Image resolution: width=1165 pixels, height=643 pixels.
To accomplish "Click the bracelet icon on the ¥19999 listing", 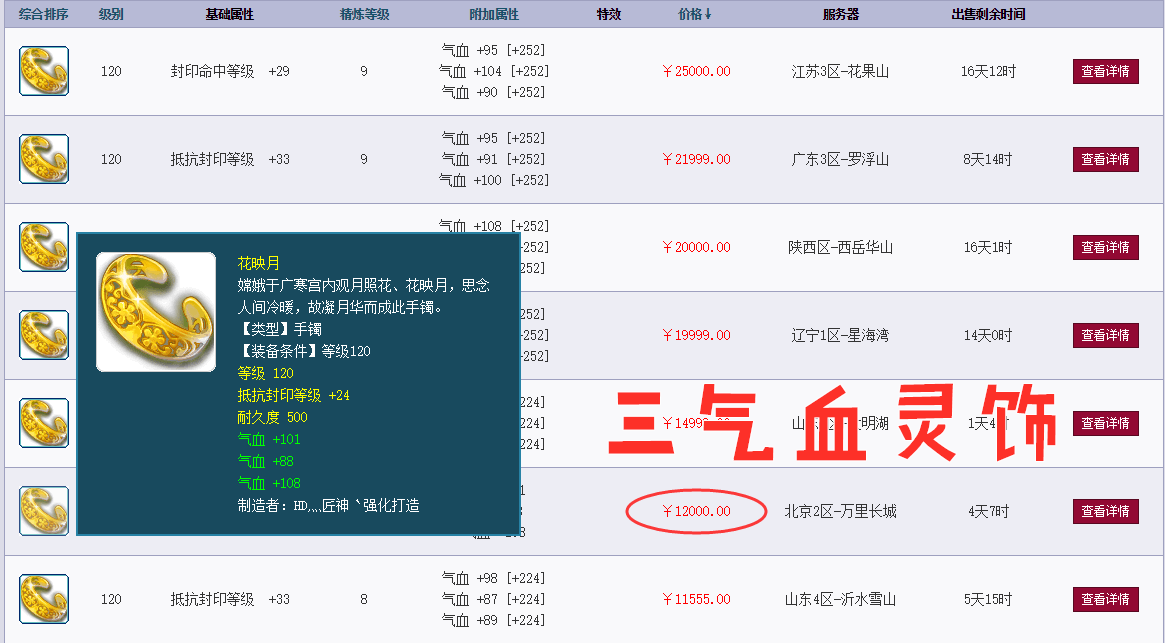I will pos(43,335).
